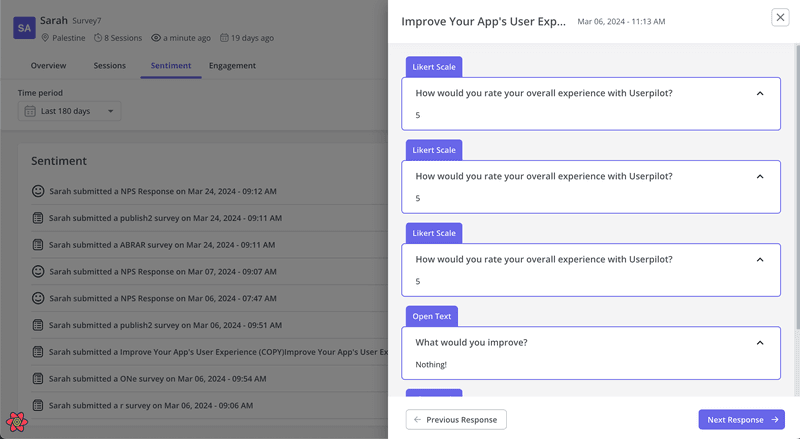Click smiley icon for Mar 07 NPS Response

pos(38,272)
